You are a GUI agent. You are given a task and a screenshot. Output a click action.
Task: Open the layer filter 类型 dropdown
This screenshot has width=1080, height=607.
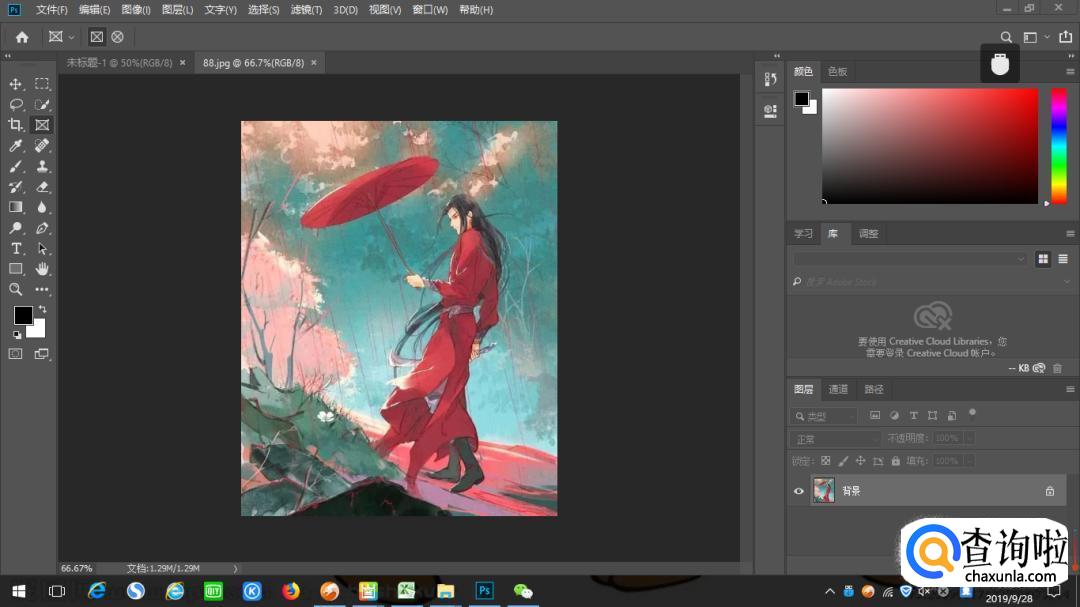click(x=824, y=416)
